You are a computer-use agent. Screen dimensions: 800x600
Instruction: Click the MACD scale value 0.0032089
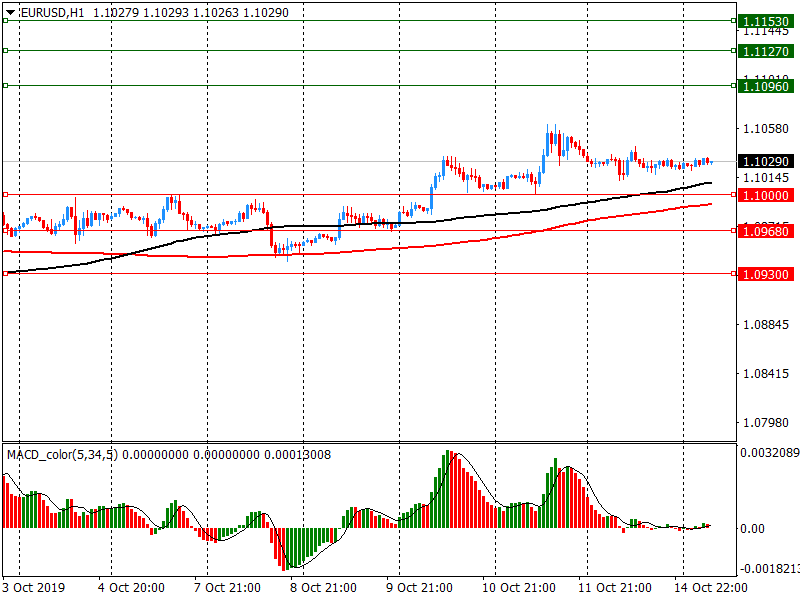click(769, 453)
